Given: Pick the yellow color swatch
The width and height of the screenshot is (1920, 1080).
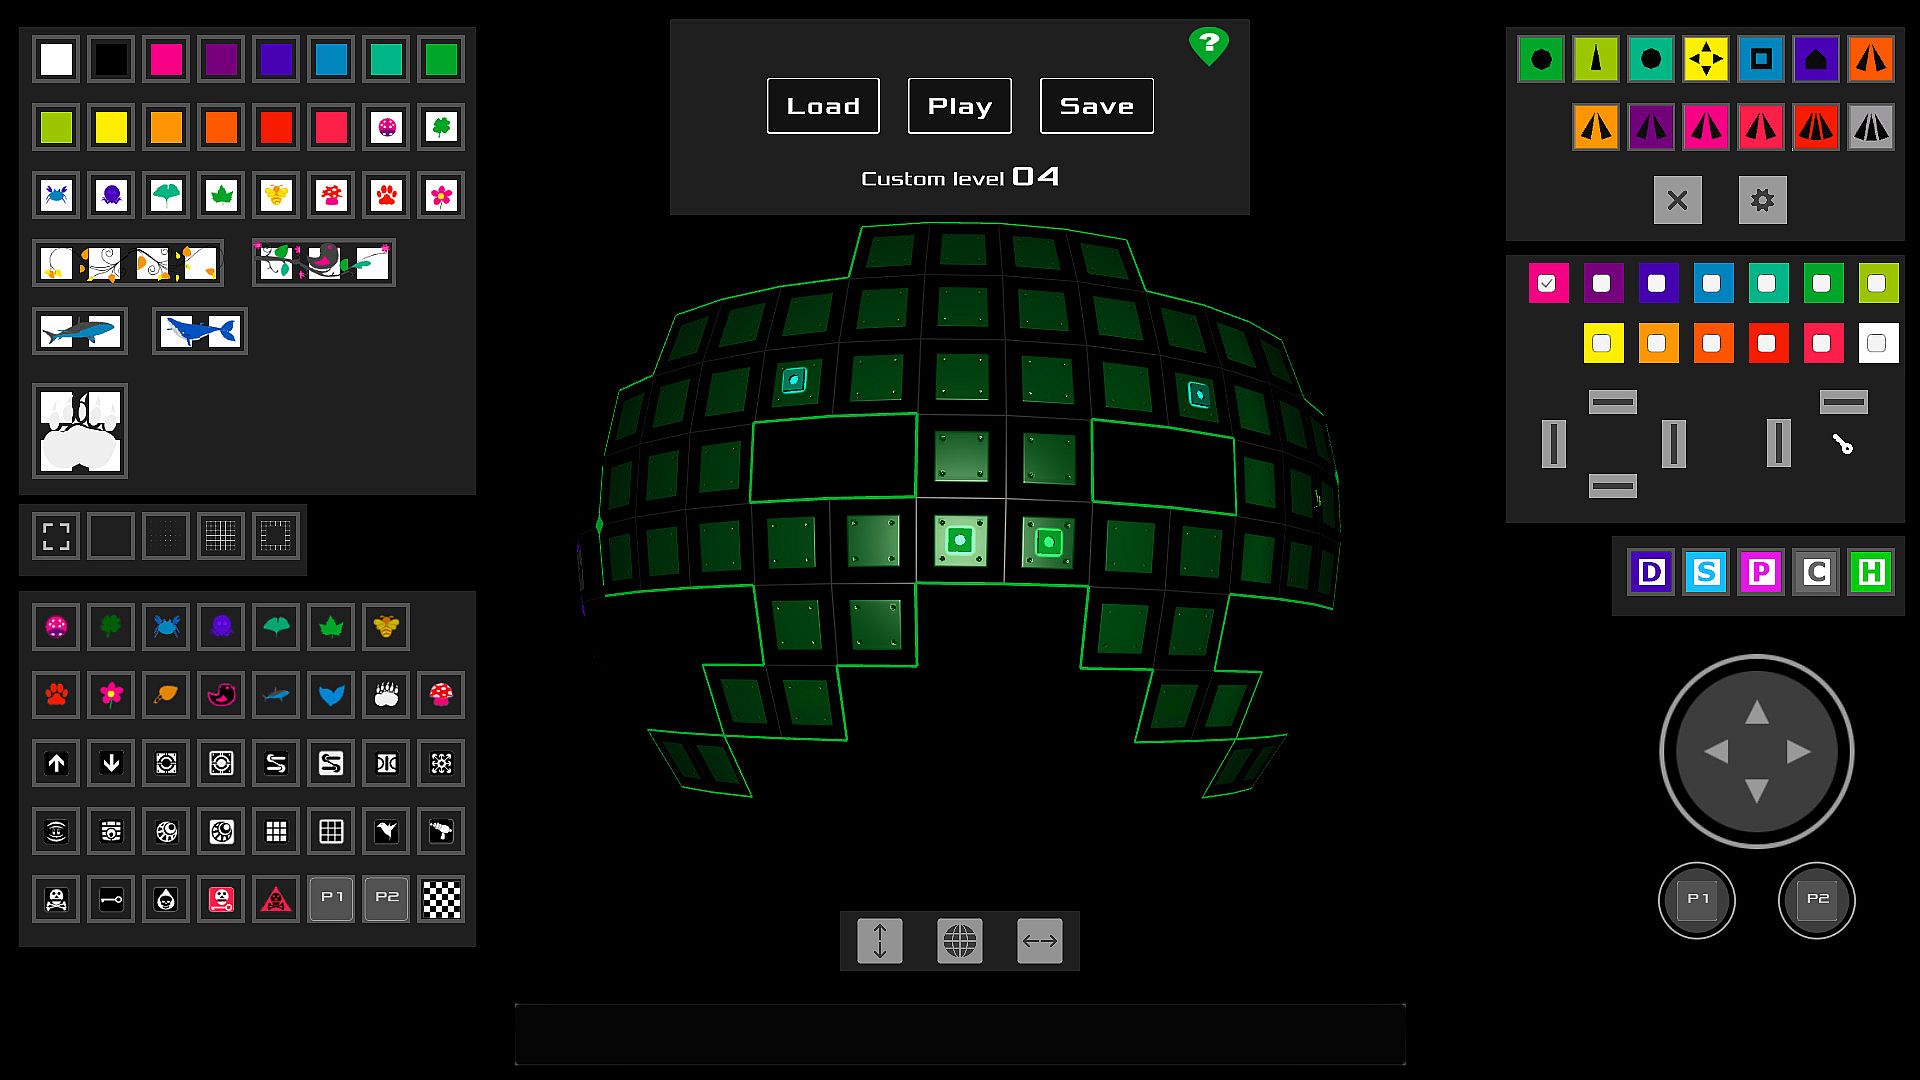Looking at the screenshot, I should 111,128.
